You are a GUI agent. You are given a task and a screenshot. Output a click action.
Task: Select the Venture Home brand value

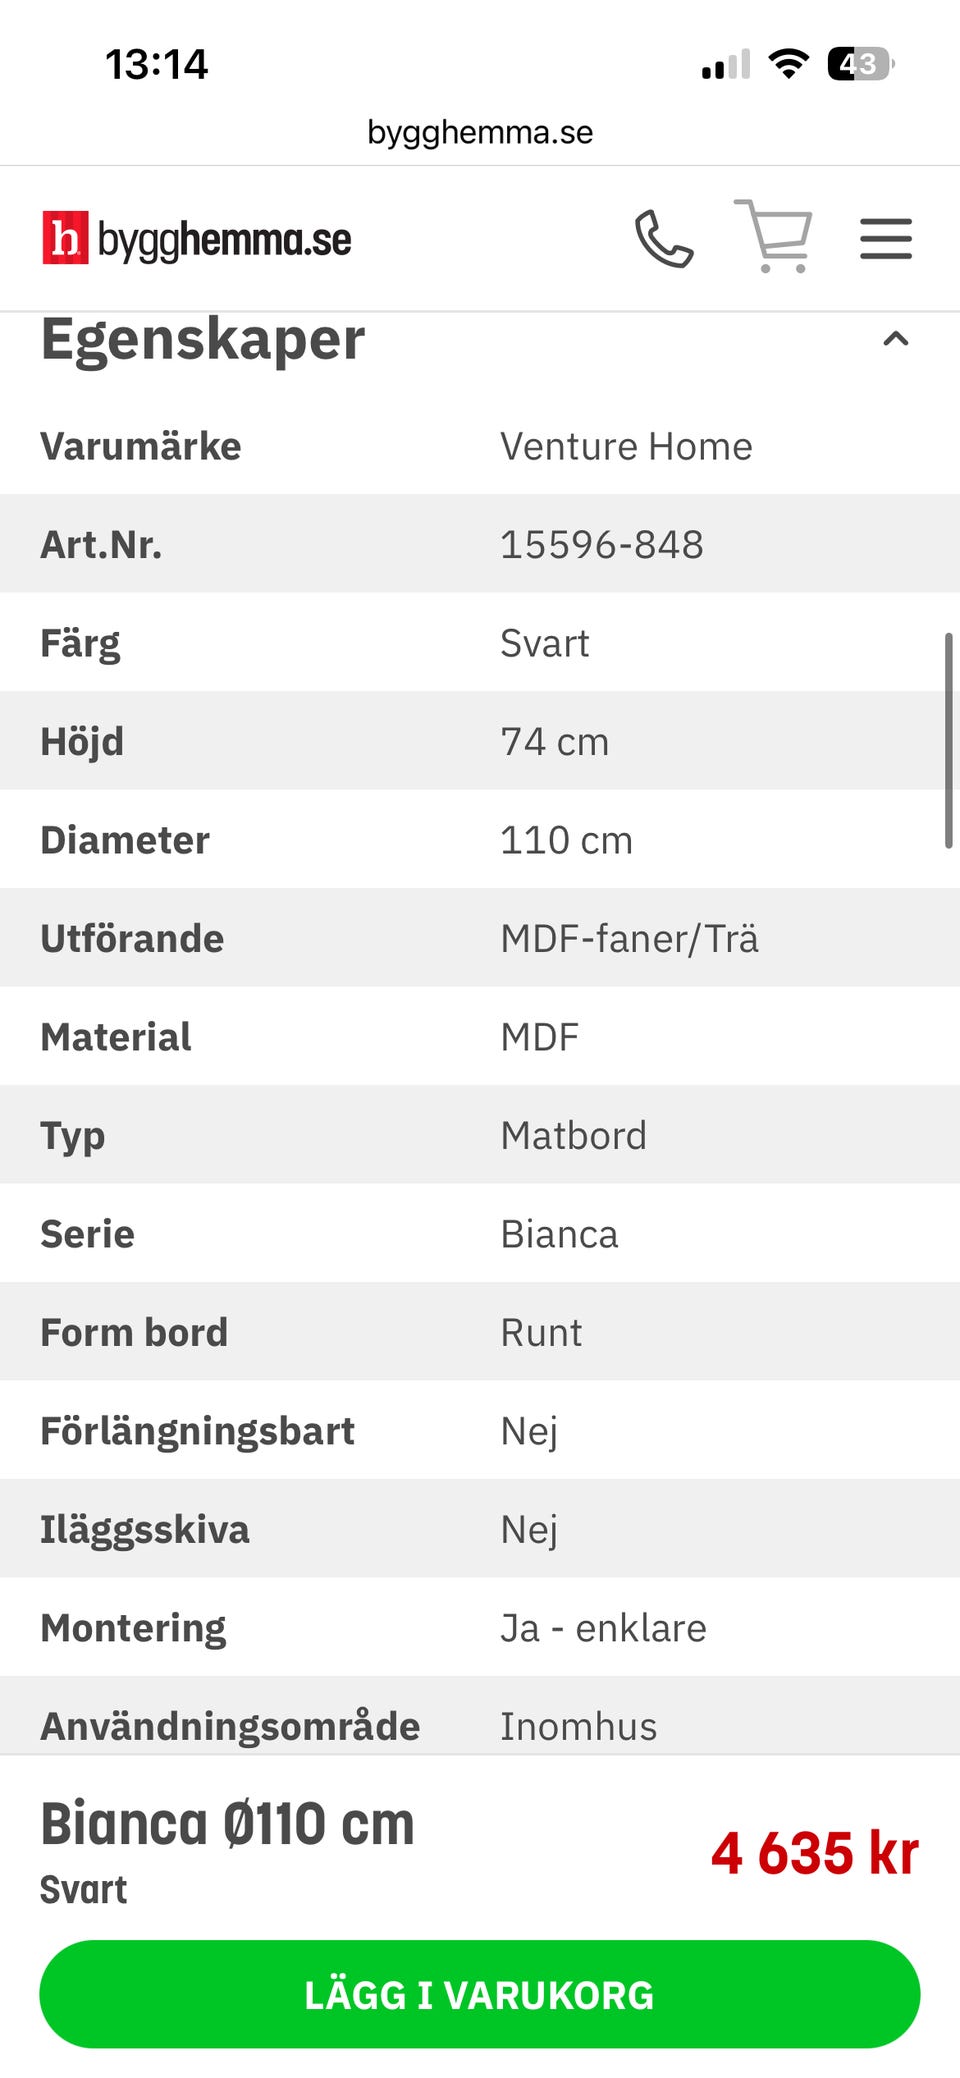[626, 446]
